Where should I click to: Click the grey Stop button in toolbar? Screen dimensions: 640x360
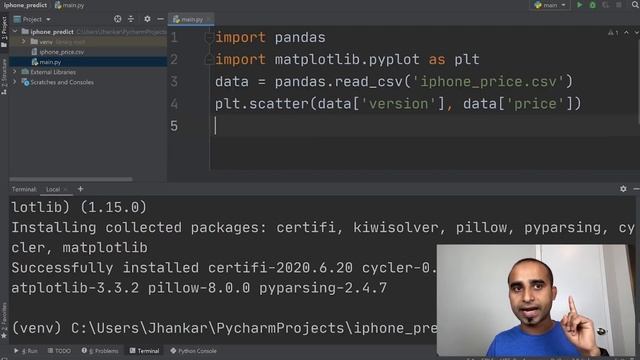click(x=619, y=5)
